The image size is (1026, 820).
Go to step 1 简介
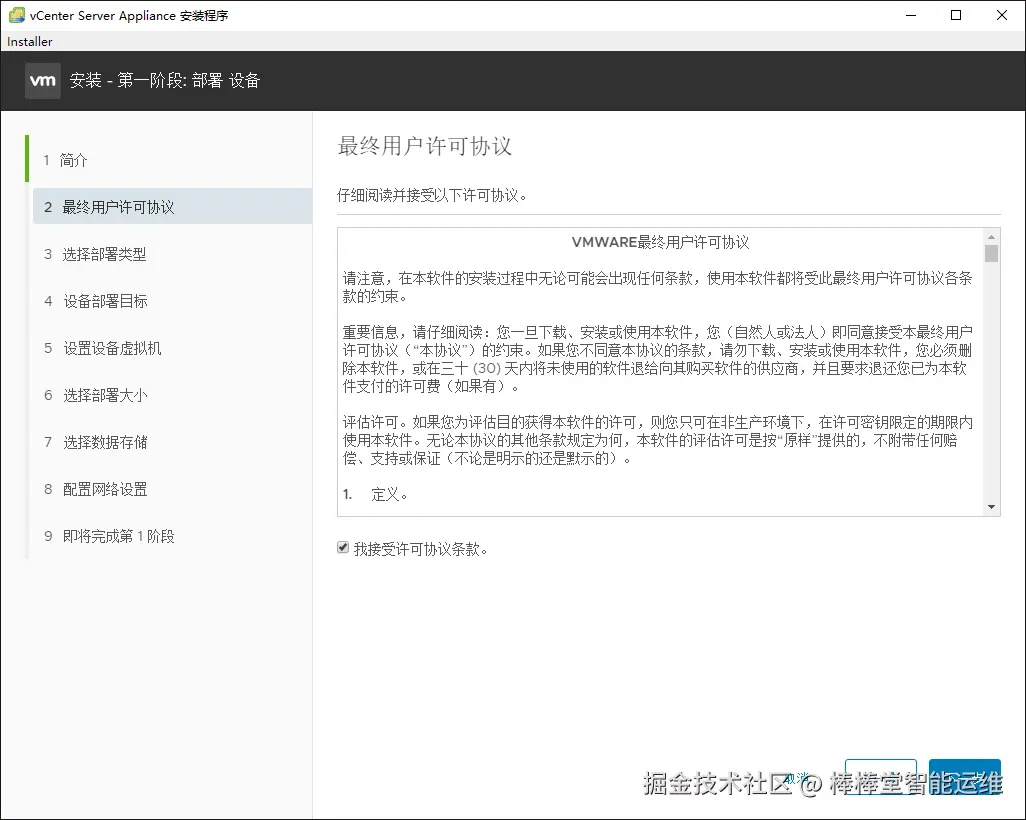point(65,160)
